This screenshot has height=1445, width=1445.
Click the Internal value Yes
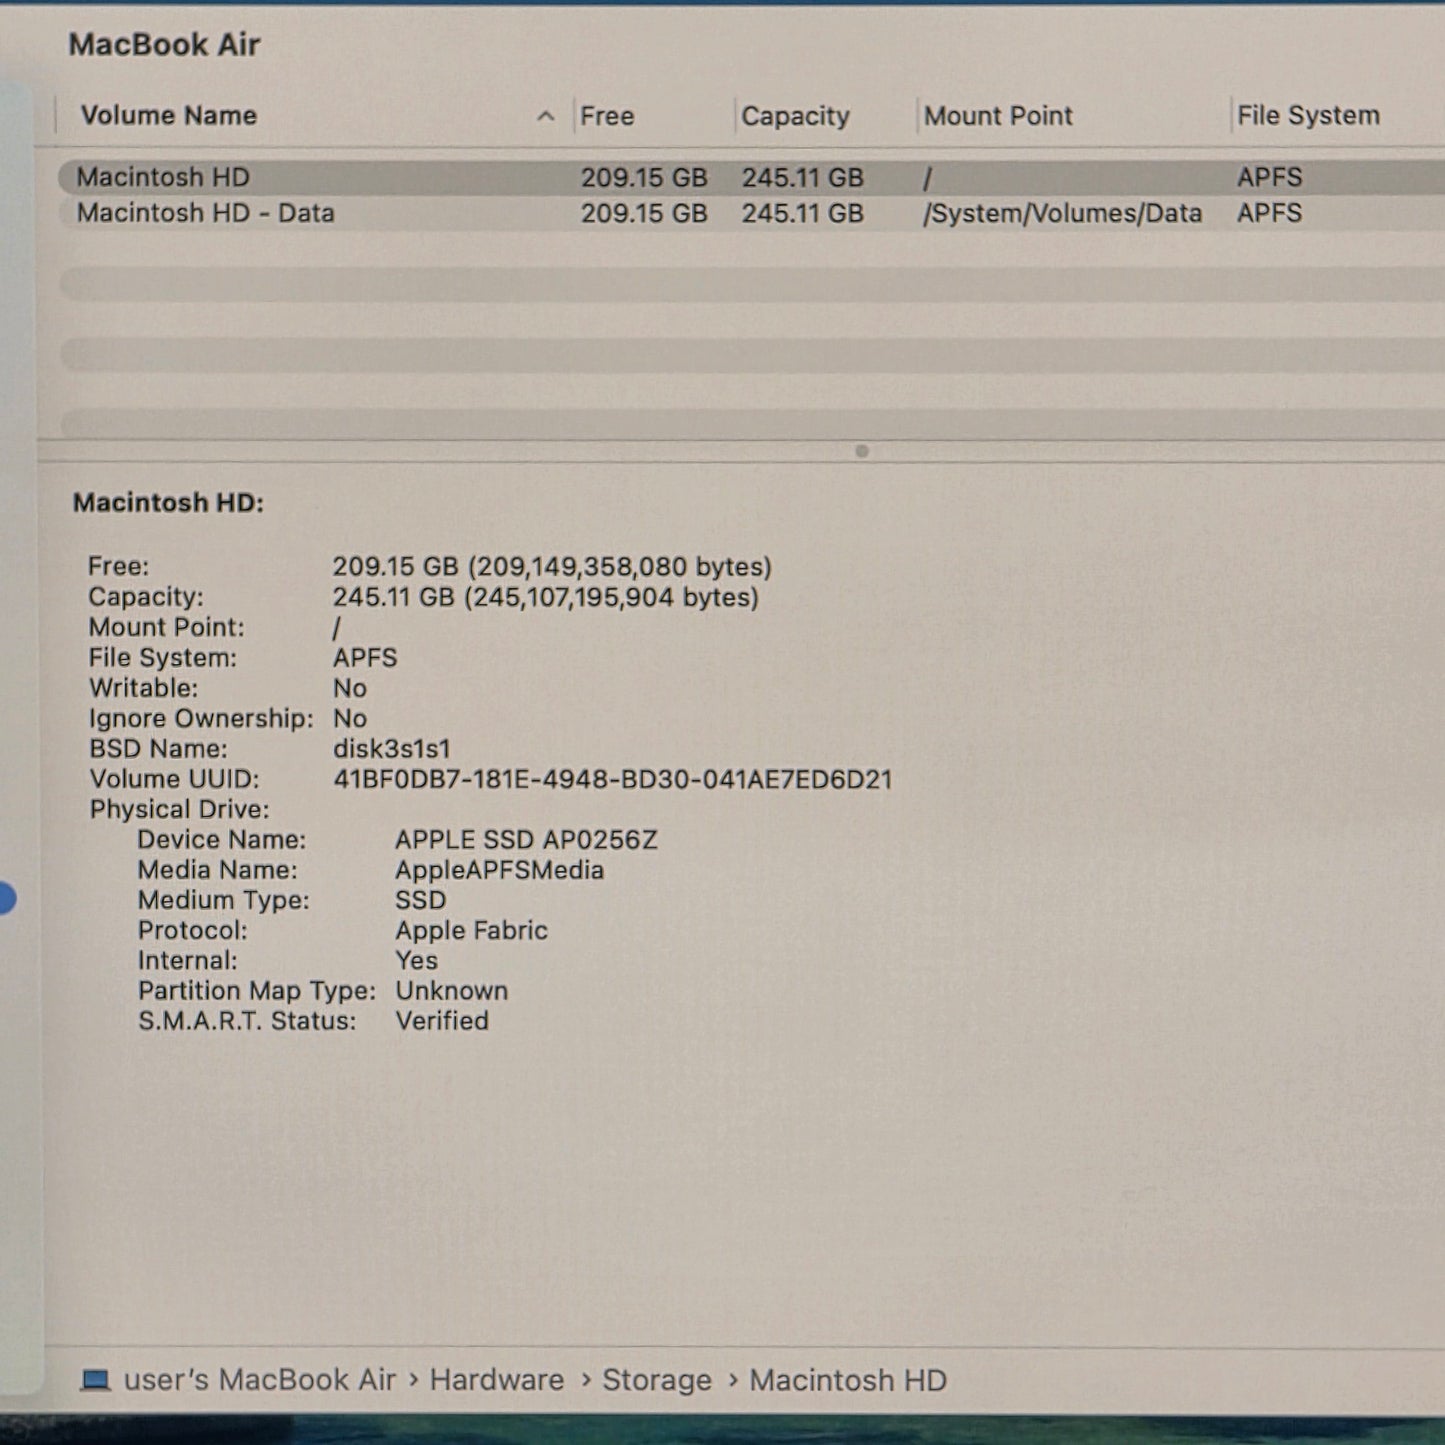point(416,961)
